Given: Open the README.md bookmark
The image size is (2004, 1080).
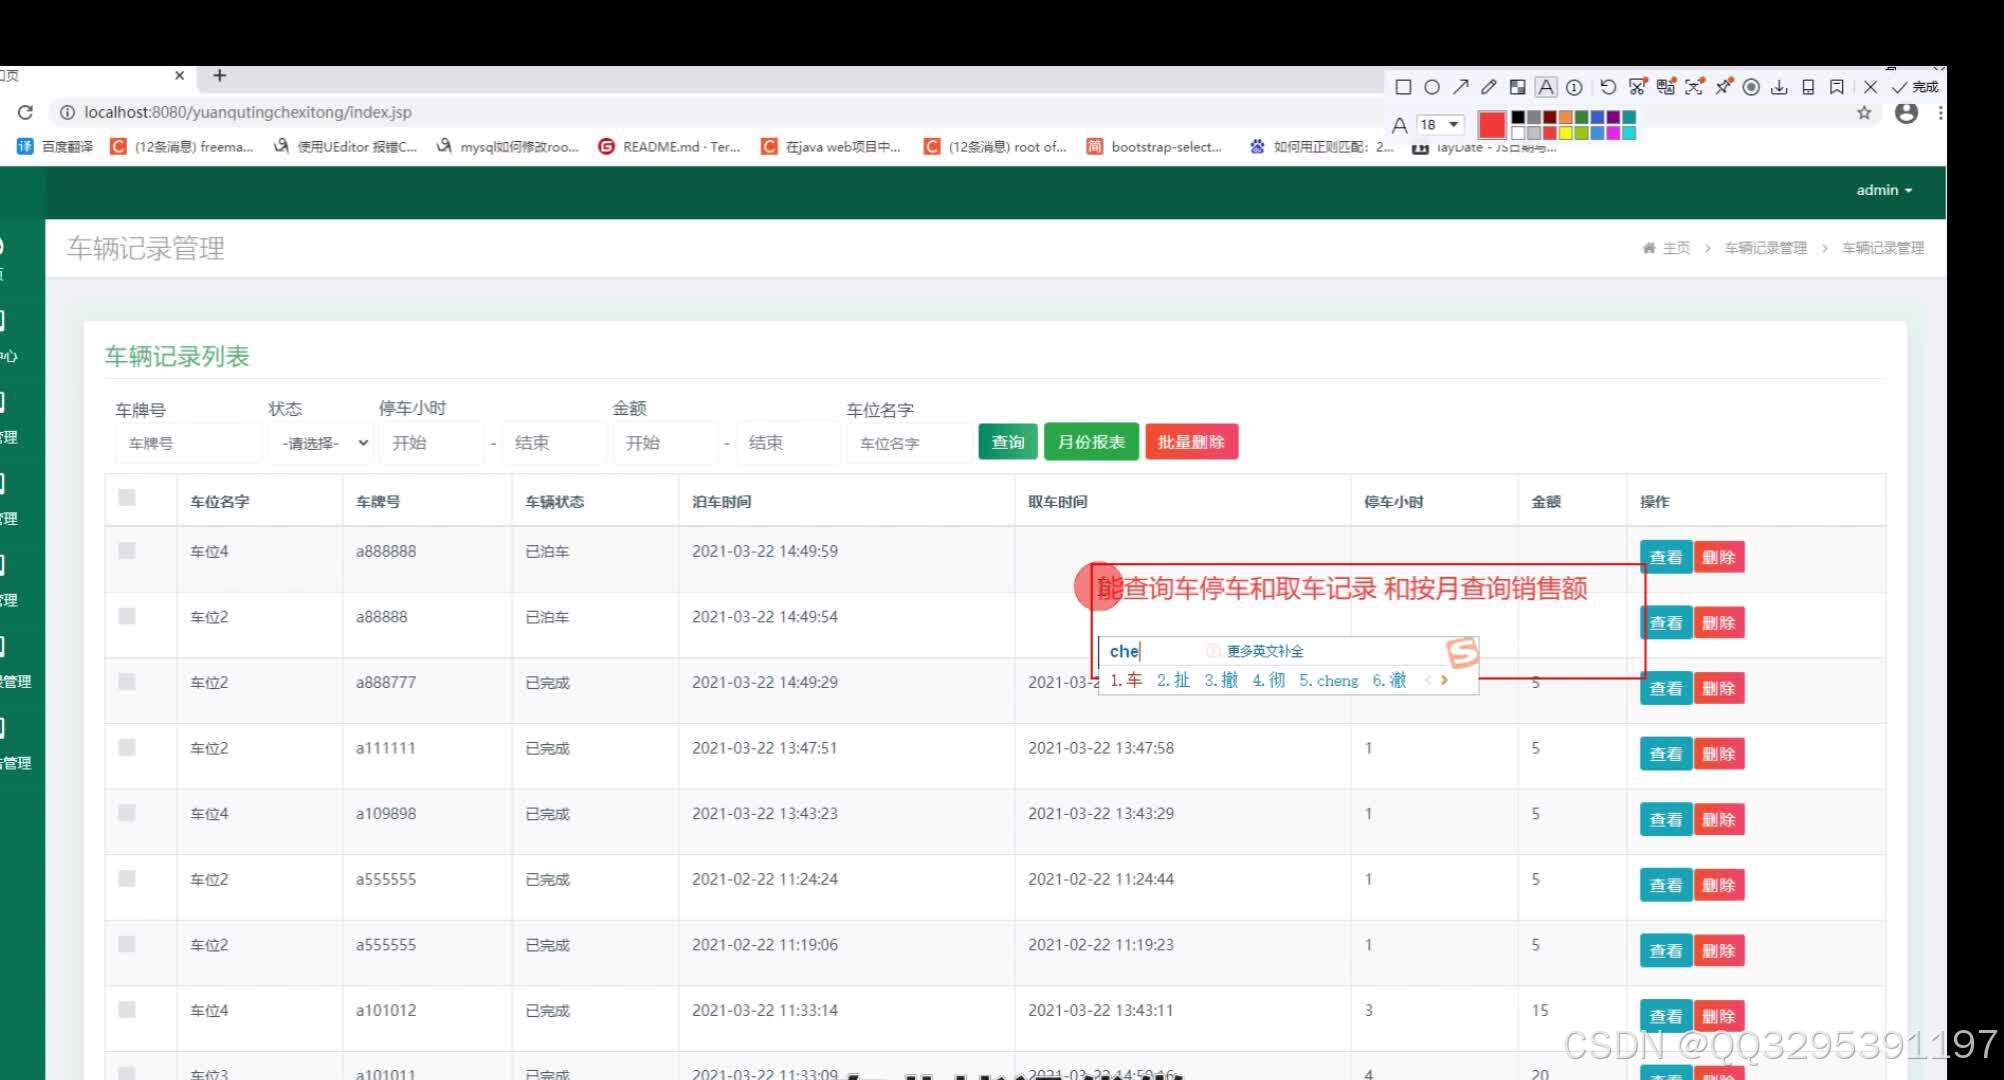Looking at the screenshot, I should click(x=669, y=146).
